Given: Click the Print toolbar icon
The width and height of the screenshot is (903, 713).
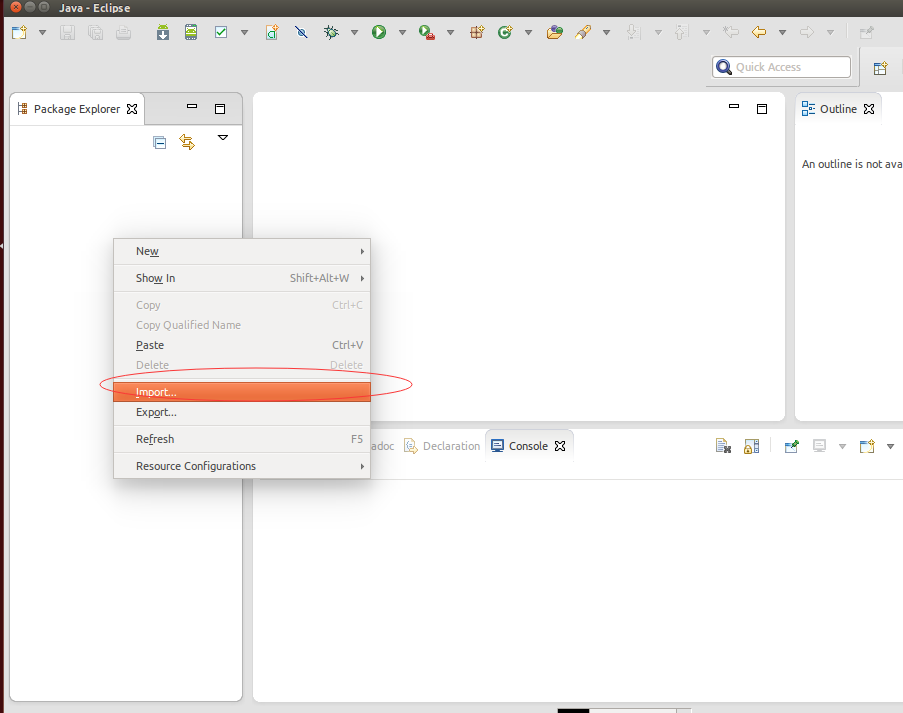Looking at the screenshot, I should pyautogui.click(x=123, y=32).
